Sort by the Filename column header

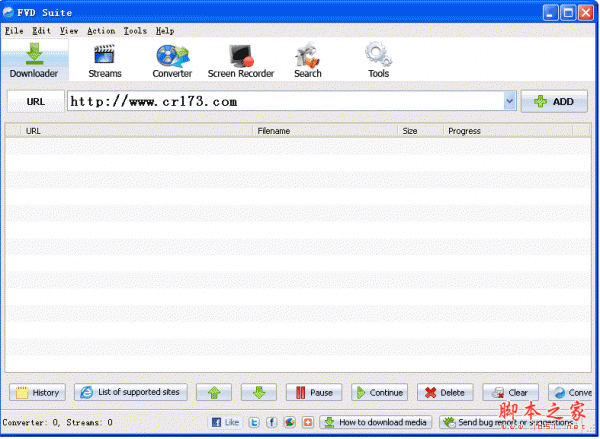325,131
